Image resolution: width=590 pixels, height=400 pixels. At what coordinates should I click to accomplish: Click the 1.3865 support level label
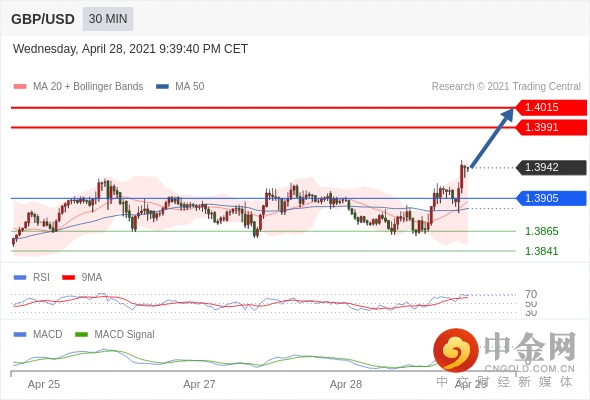541,231
